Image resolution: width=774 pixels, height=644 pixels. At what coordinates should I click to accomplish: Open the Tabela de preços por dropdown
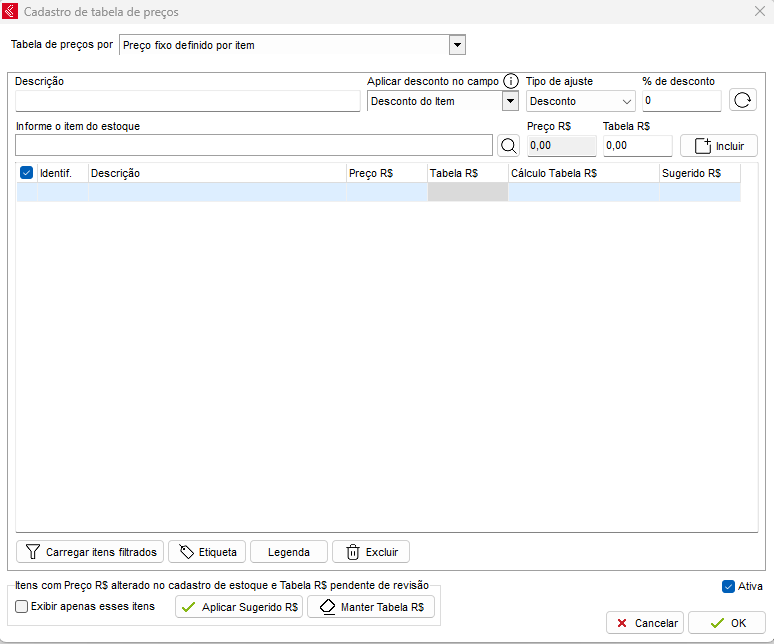(x=457, y=45)
